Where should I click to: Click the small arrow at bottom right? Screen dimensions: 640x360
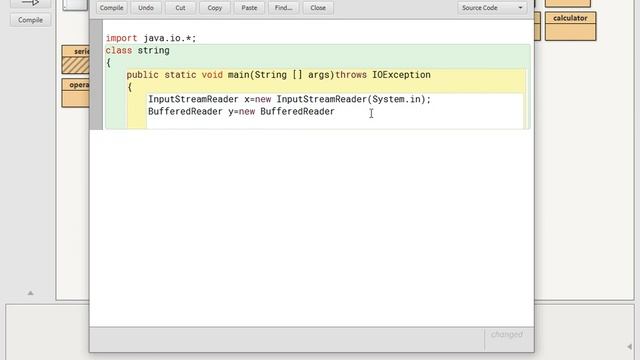pyautogui.click(x=629, y=347)
